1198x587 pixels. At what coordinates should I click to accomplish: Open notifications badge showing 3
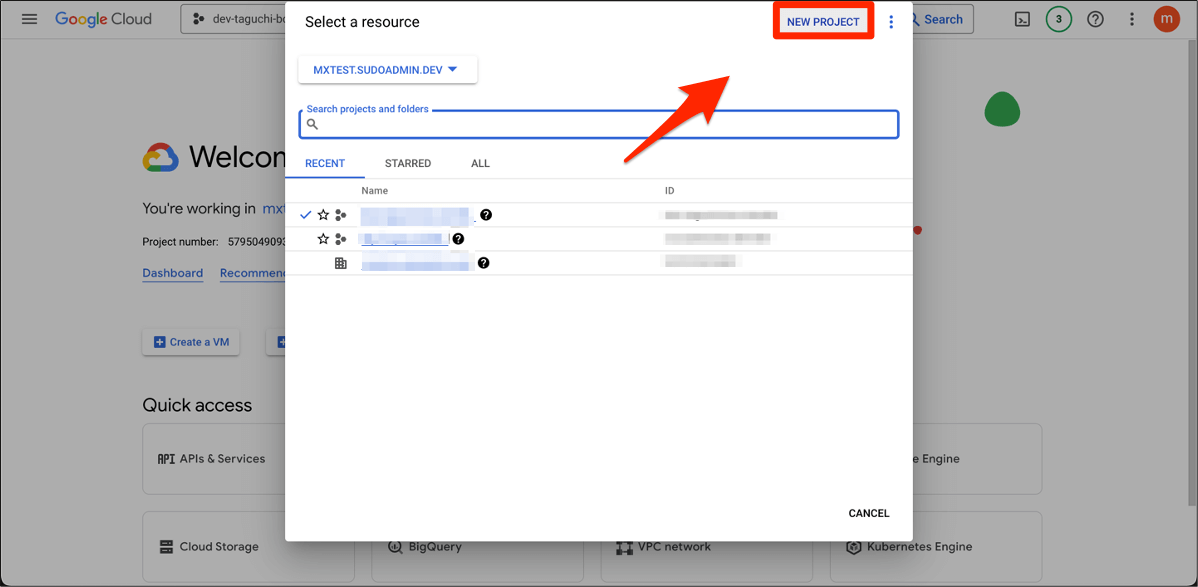tap(1058, 19)
